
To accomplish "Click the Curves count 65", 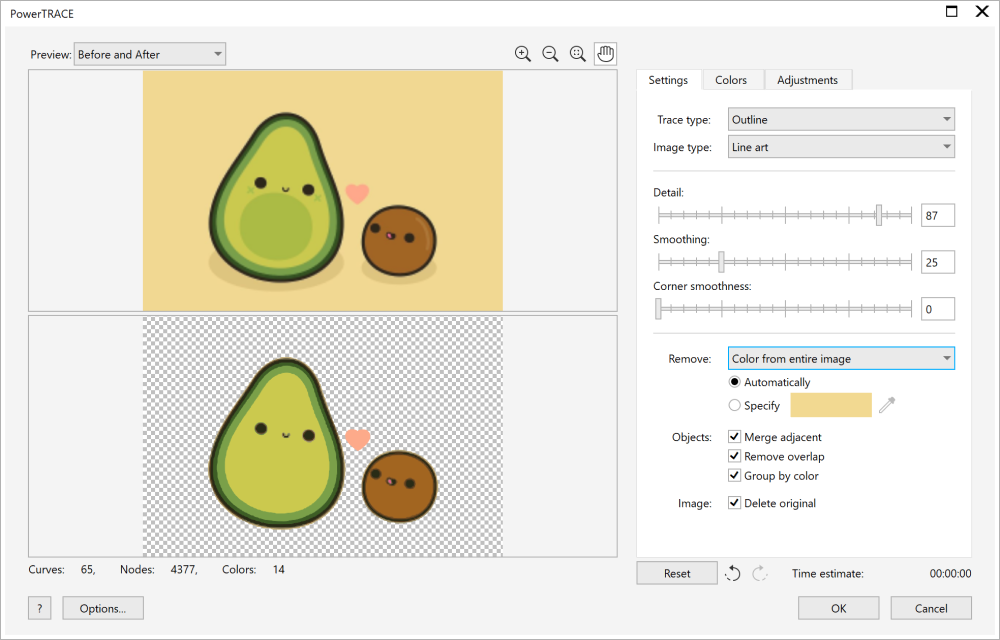I will (88, 569).
